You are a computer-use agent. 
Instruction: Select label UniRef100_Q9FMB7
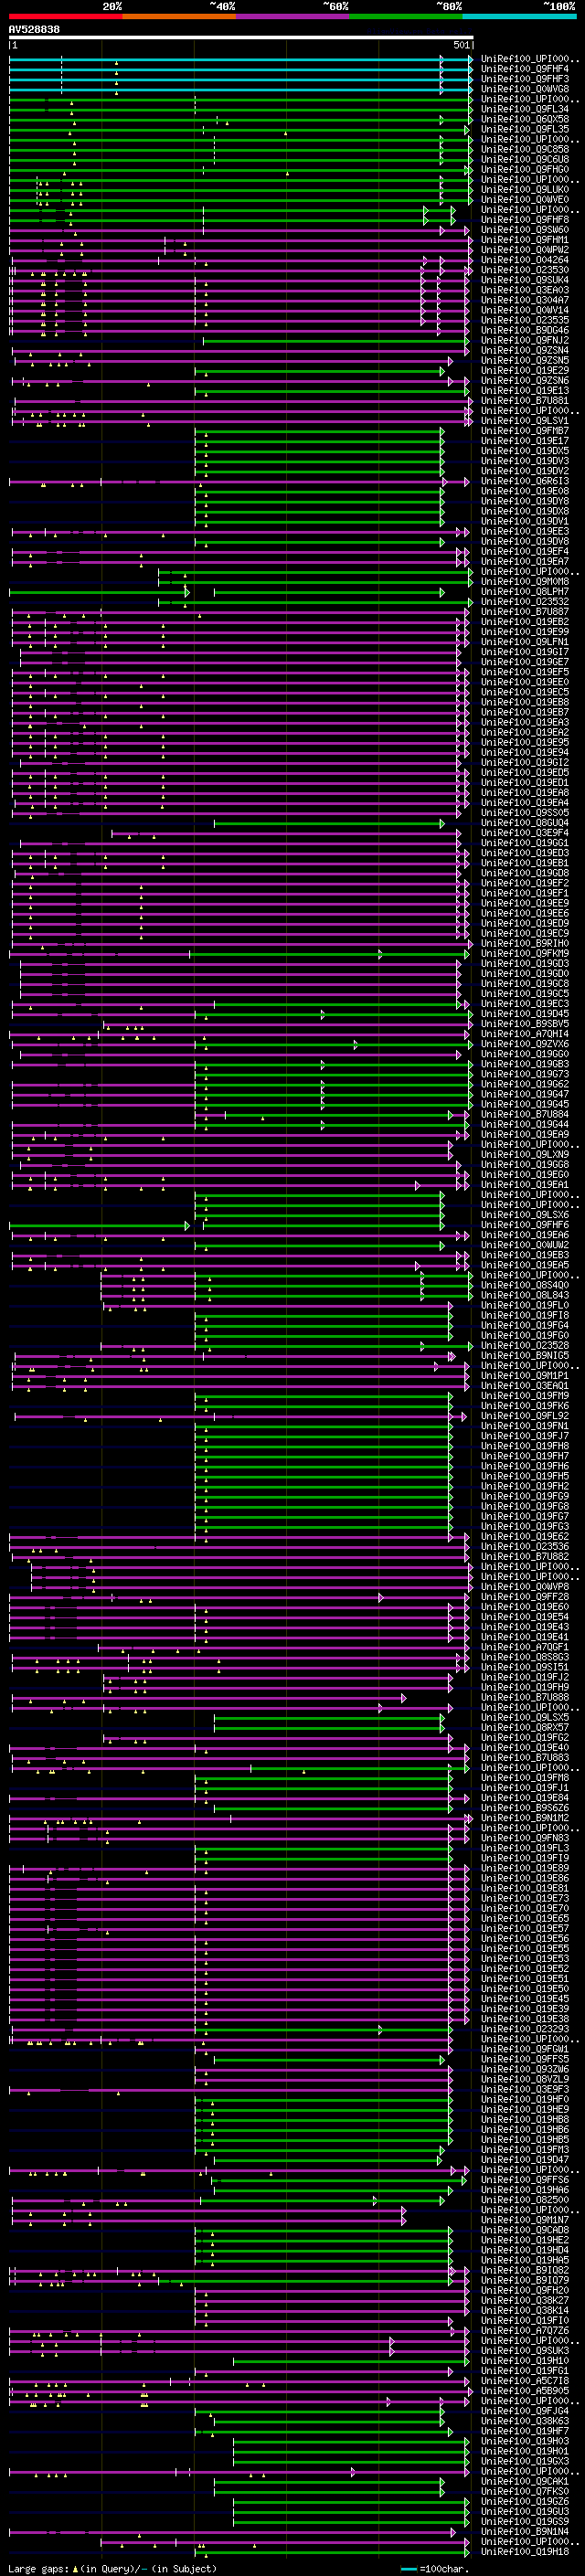tap(525, 431)
